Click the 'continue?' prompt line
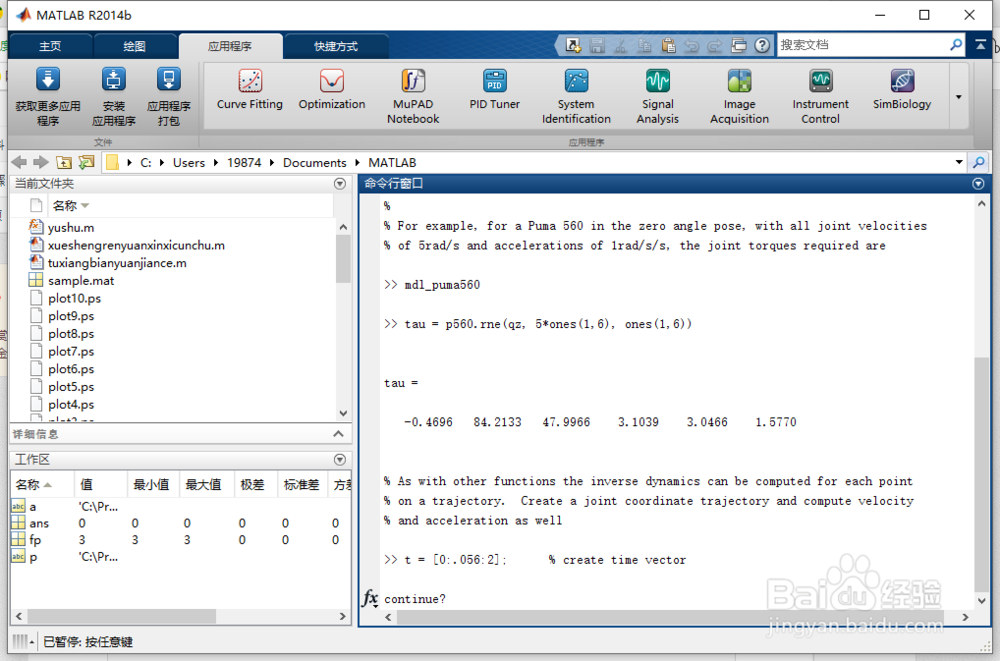Image resolution: width=1000 pixels, height=661 pixels. 415,599
